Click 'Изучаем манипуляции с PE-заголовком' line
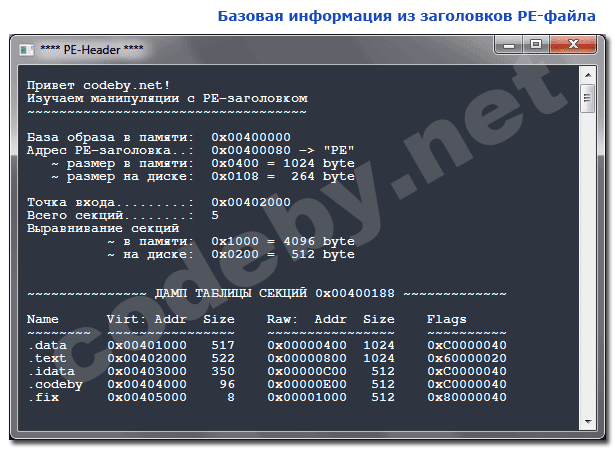This screenshot has height=452, width=615. point(167,98)
